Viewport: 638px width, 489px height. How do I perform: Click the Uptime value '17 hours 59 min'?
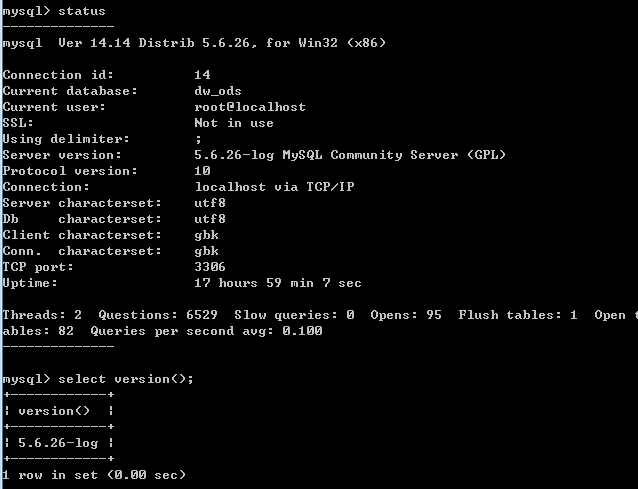254,283
